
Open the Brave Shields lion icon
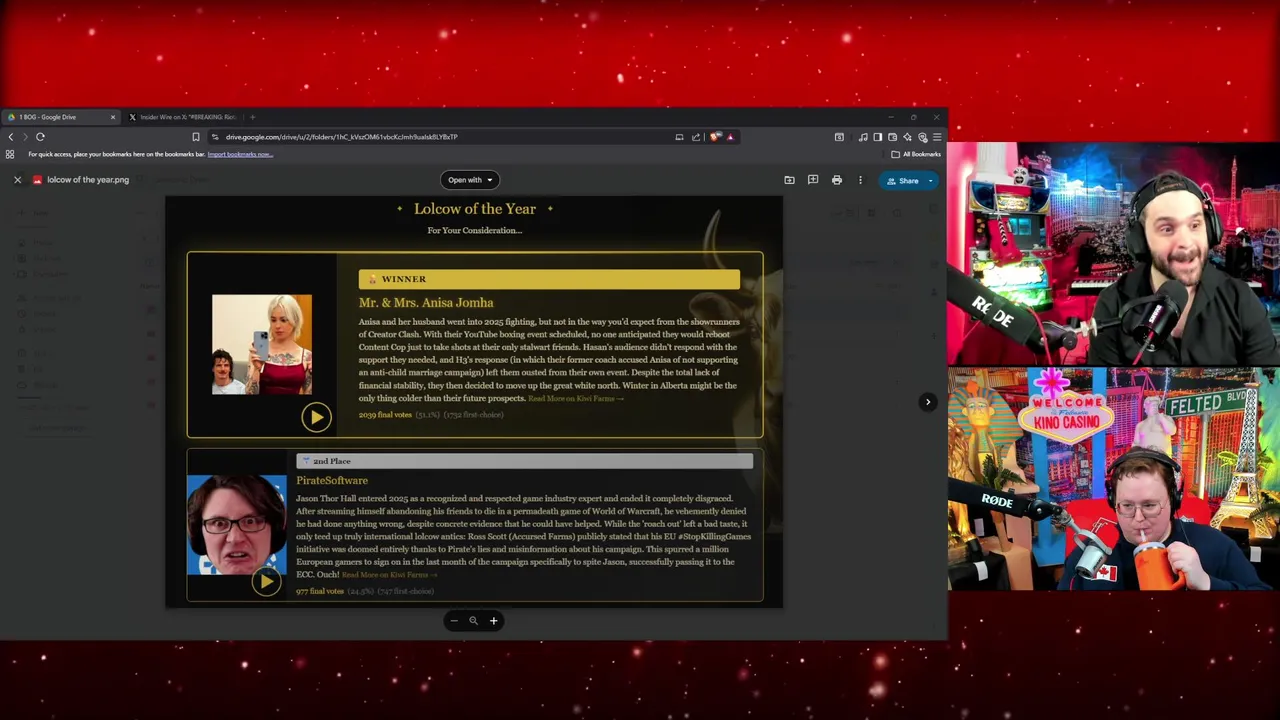(715, 137)
